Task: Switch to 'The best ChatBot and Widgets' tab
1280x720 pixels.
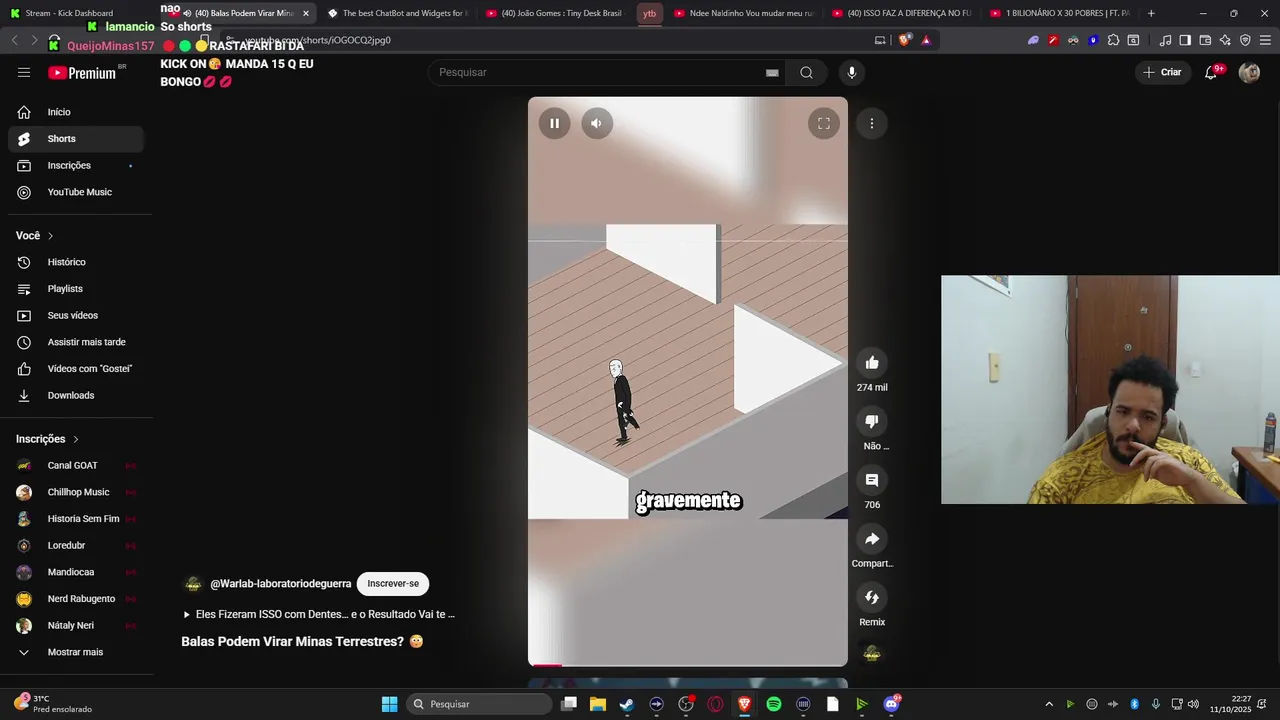Action: coord(397,13)
